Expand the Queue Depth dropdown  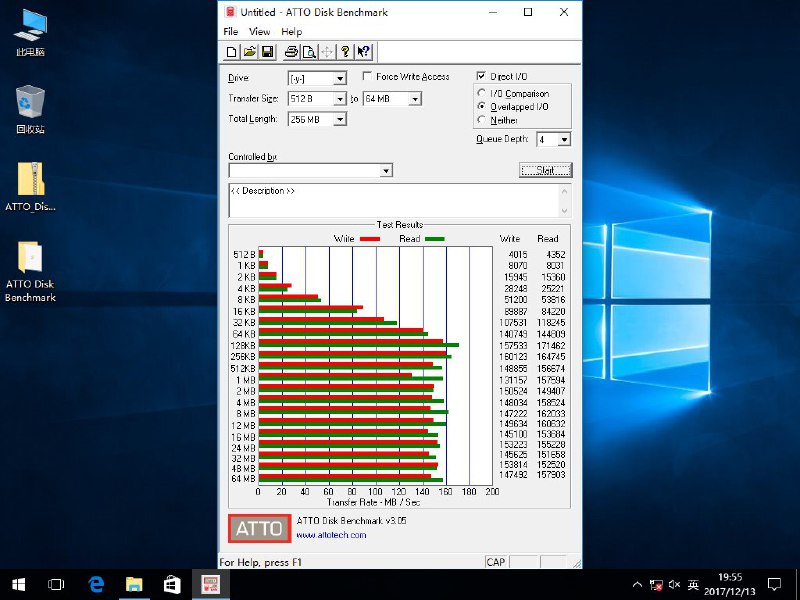click(x=564, y=139)
